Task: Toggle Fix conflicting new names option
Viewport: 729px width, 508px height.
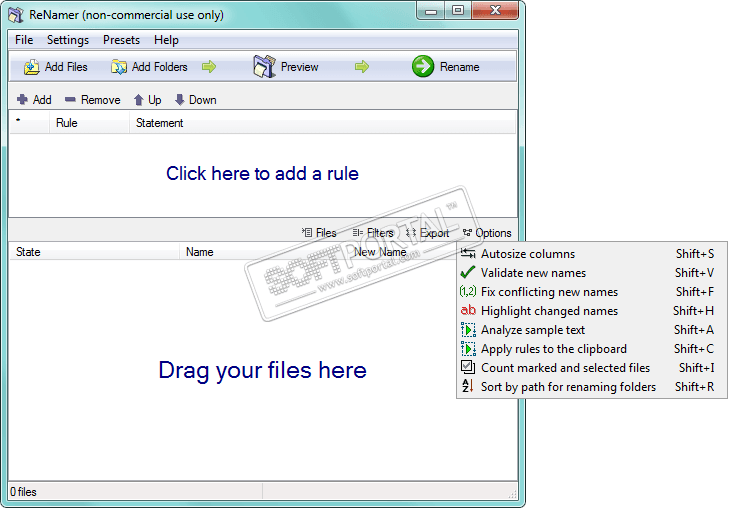Action: click(x=592, y=292)
